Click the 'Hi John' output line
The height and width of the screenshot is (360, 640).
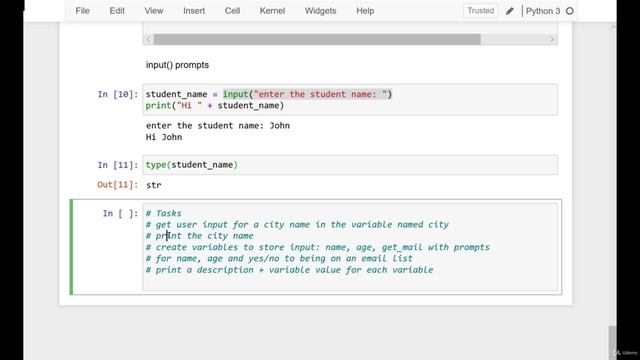164,137
